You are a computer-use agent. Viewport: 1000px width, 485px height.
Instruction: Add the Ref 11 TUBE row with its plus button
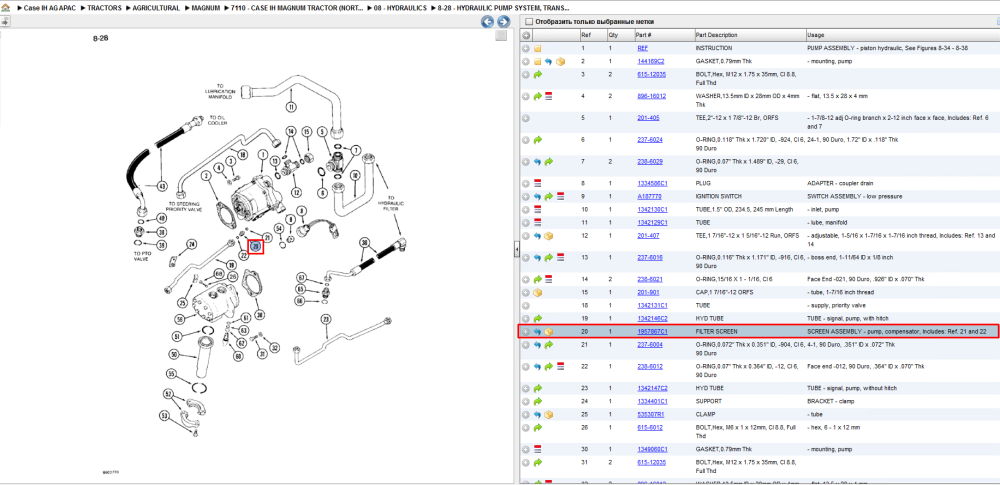[526, 223]
